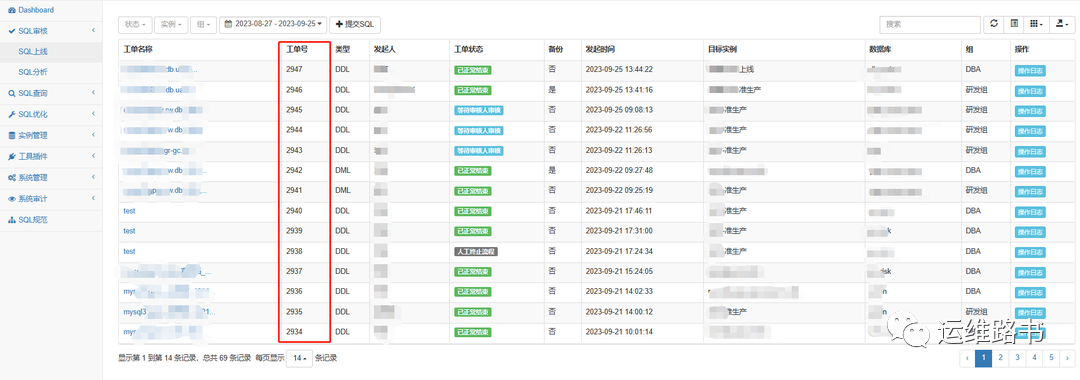The image size is (1080, 380).
Task: Open the test work order numbered 2940
Action: point(129,211)
